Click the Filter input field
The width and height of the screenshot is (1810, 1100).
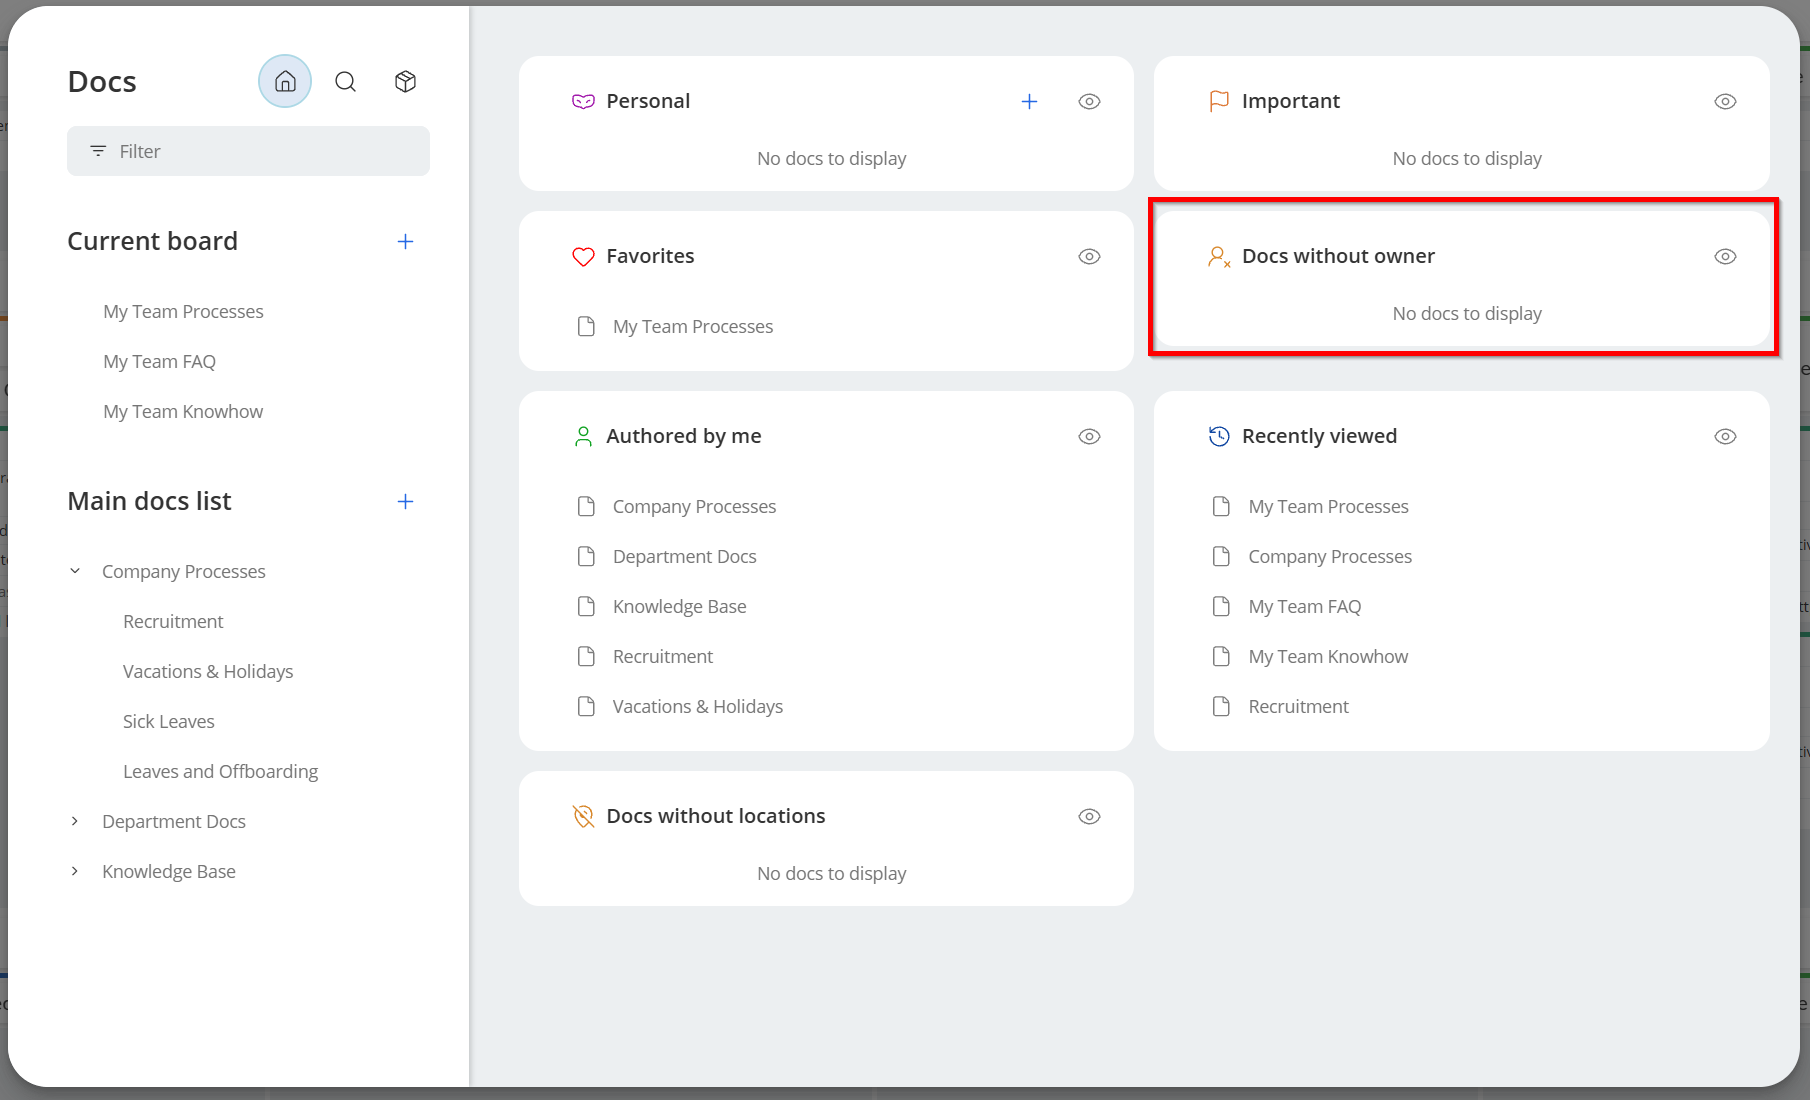pyautogui.click(x=248, y=152)
